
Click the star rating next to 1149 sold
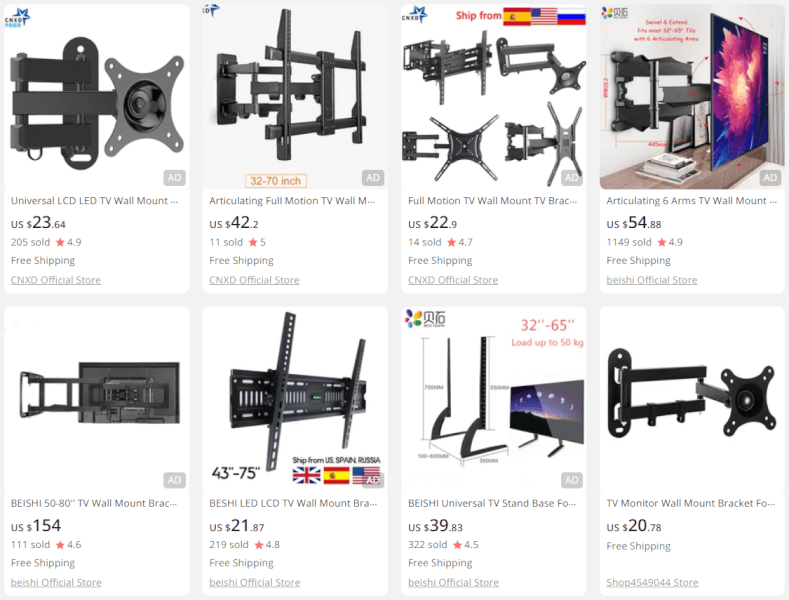pyautogui.click(x=670, y=242)
